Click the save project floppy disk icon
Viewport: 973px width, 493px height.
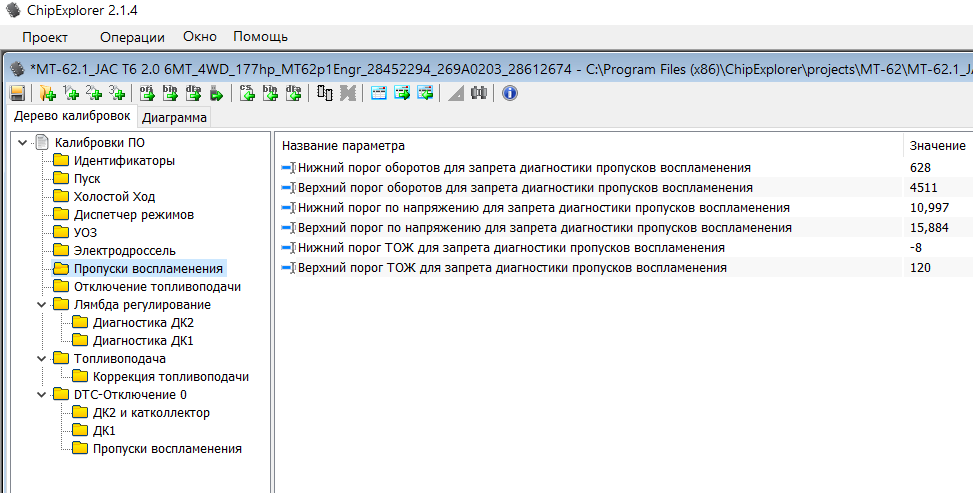[x=17, y=94]
